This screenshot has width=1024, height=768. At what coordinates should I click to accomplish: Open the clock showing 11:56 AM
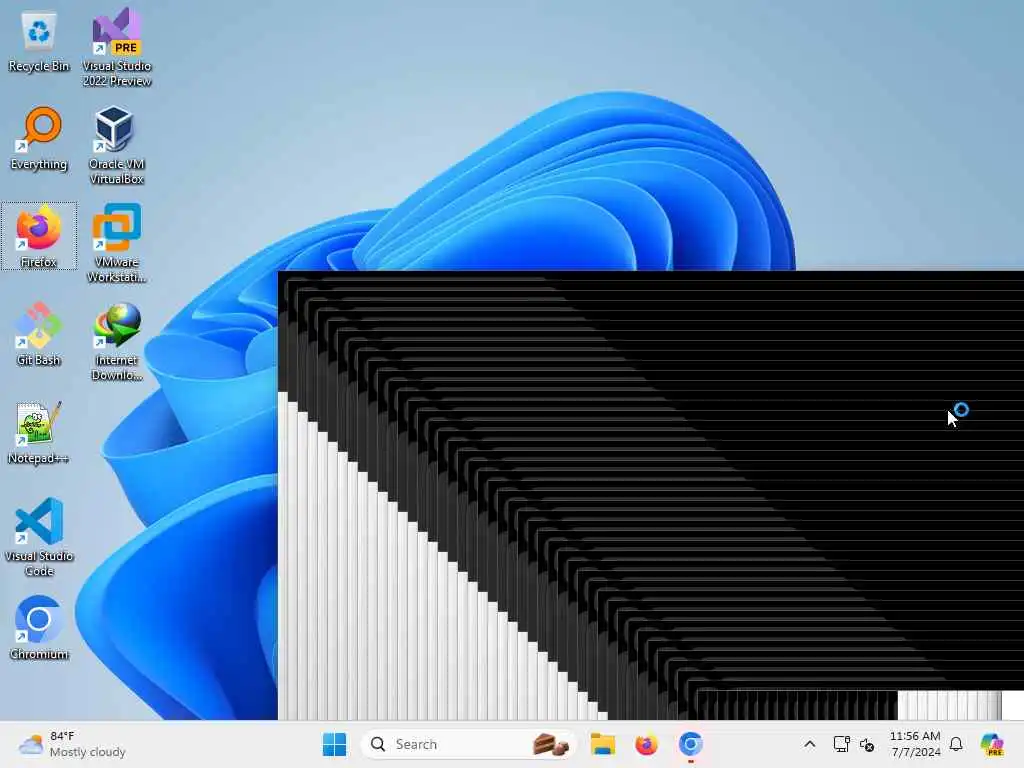(x=915, y=744)
